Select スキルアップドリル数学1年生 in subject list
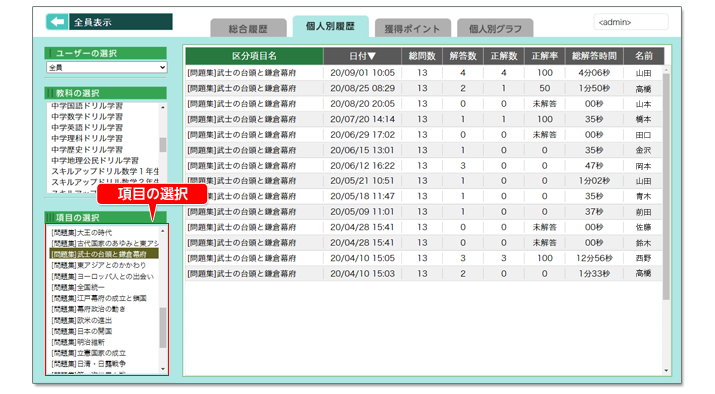 point(105,171)
